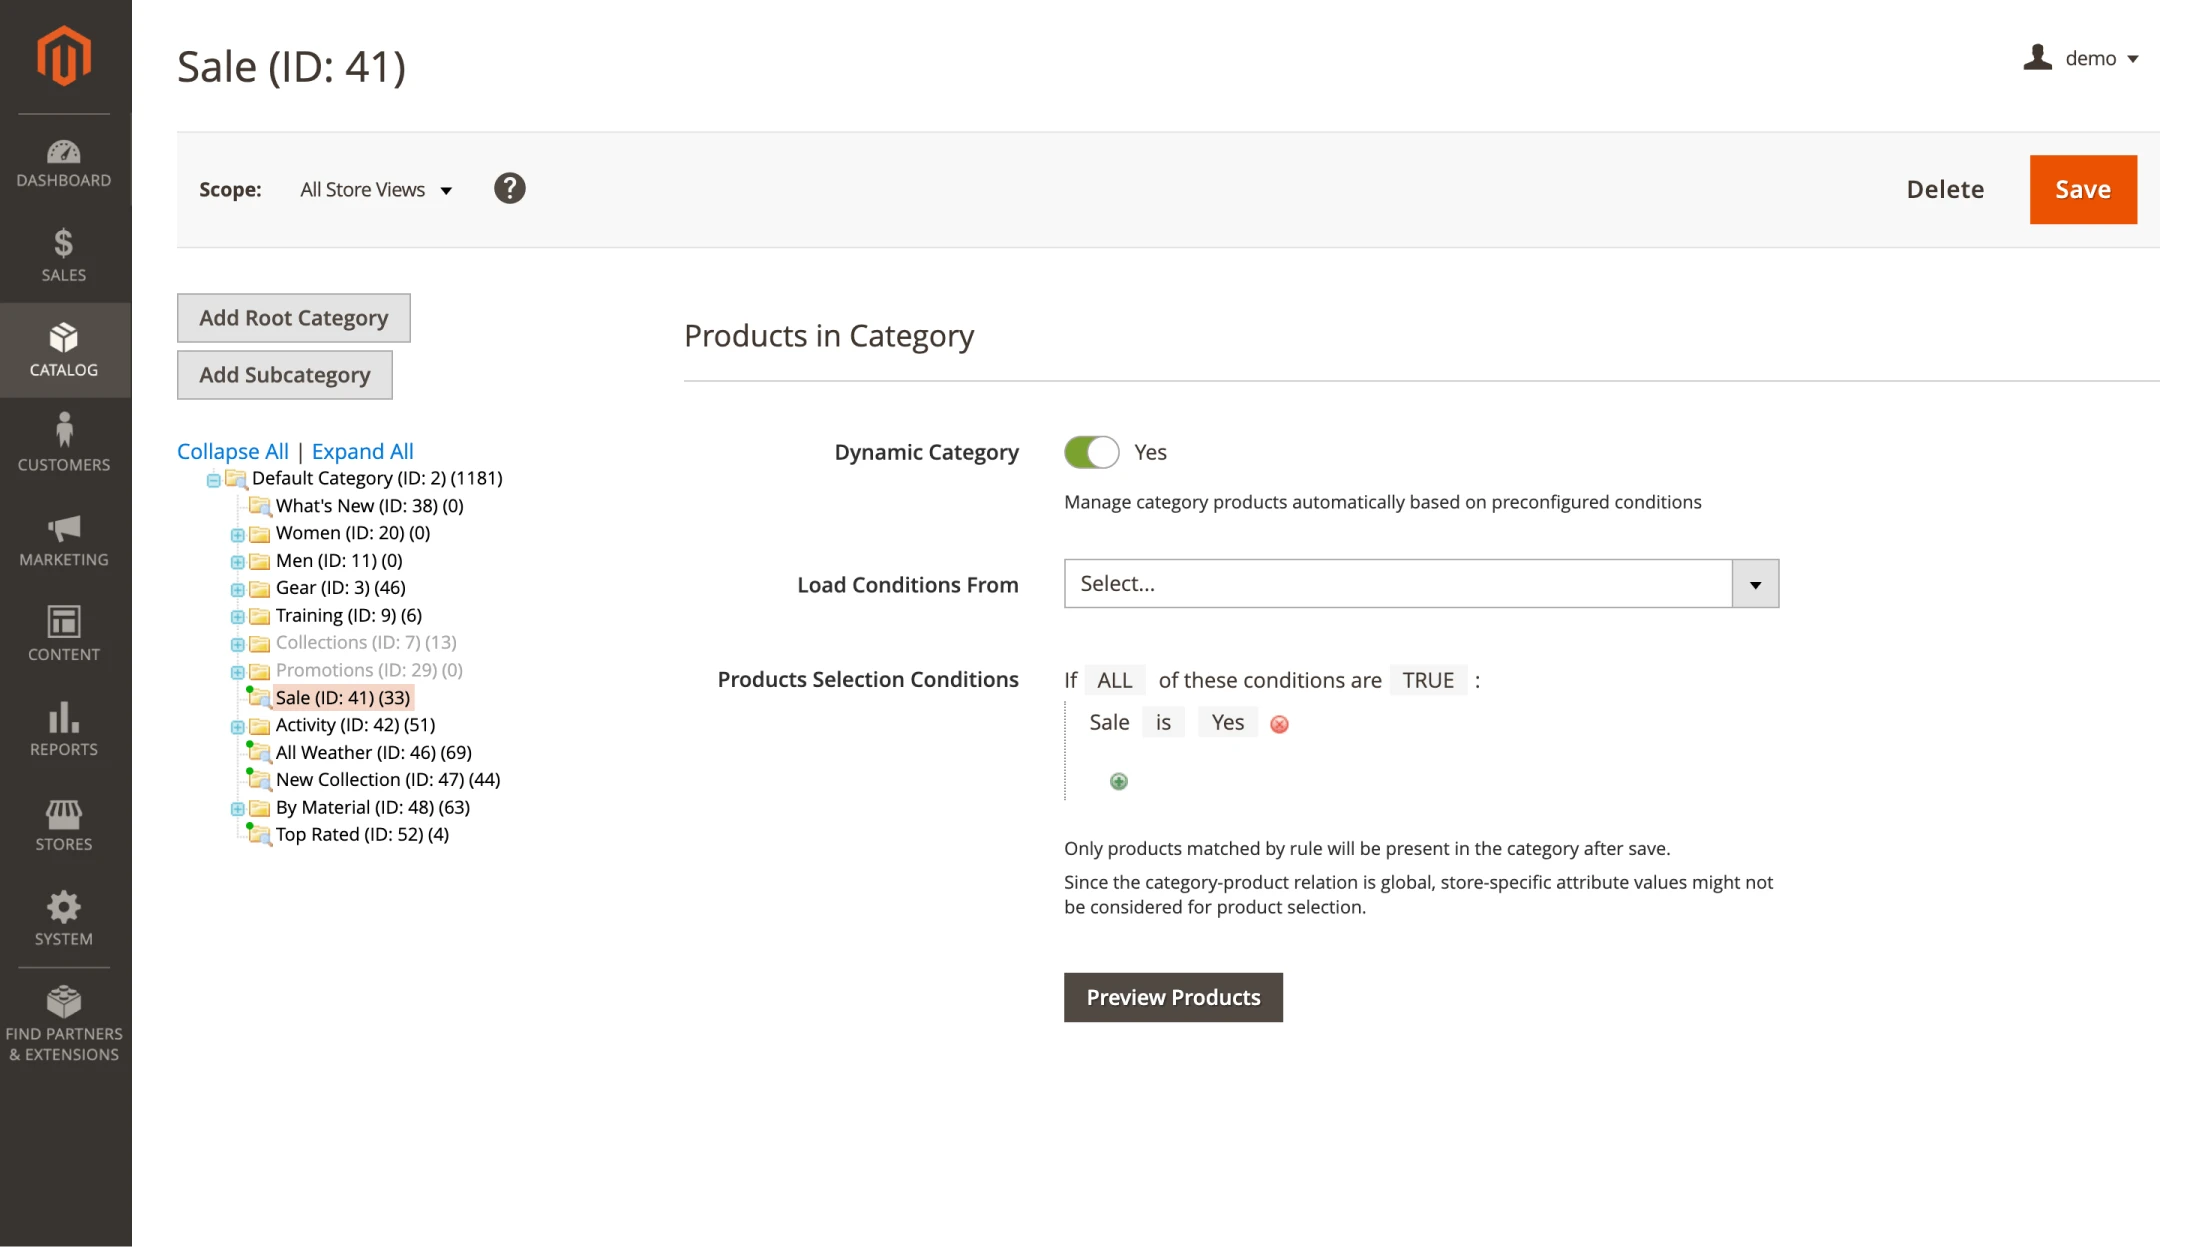The height and width of the screenshot is (1247, 2205).
Task: Click the Add Root Category button
Action: tap(294, 318)
